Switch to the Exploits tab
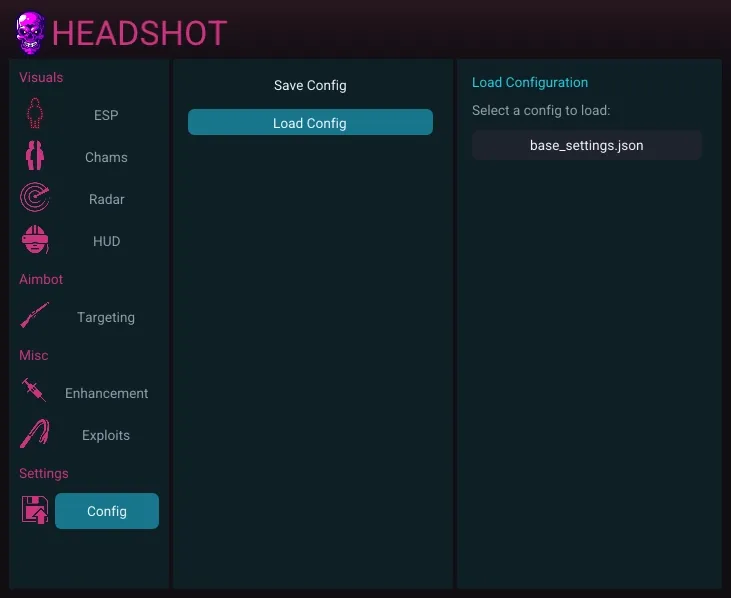The width and height of the screenshot is (731, 598). [106, 435]
